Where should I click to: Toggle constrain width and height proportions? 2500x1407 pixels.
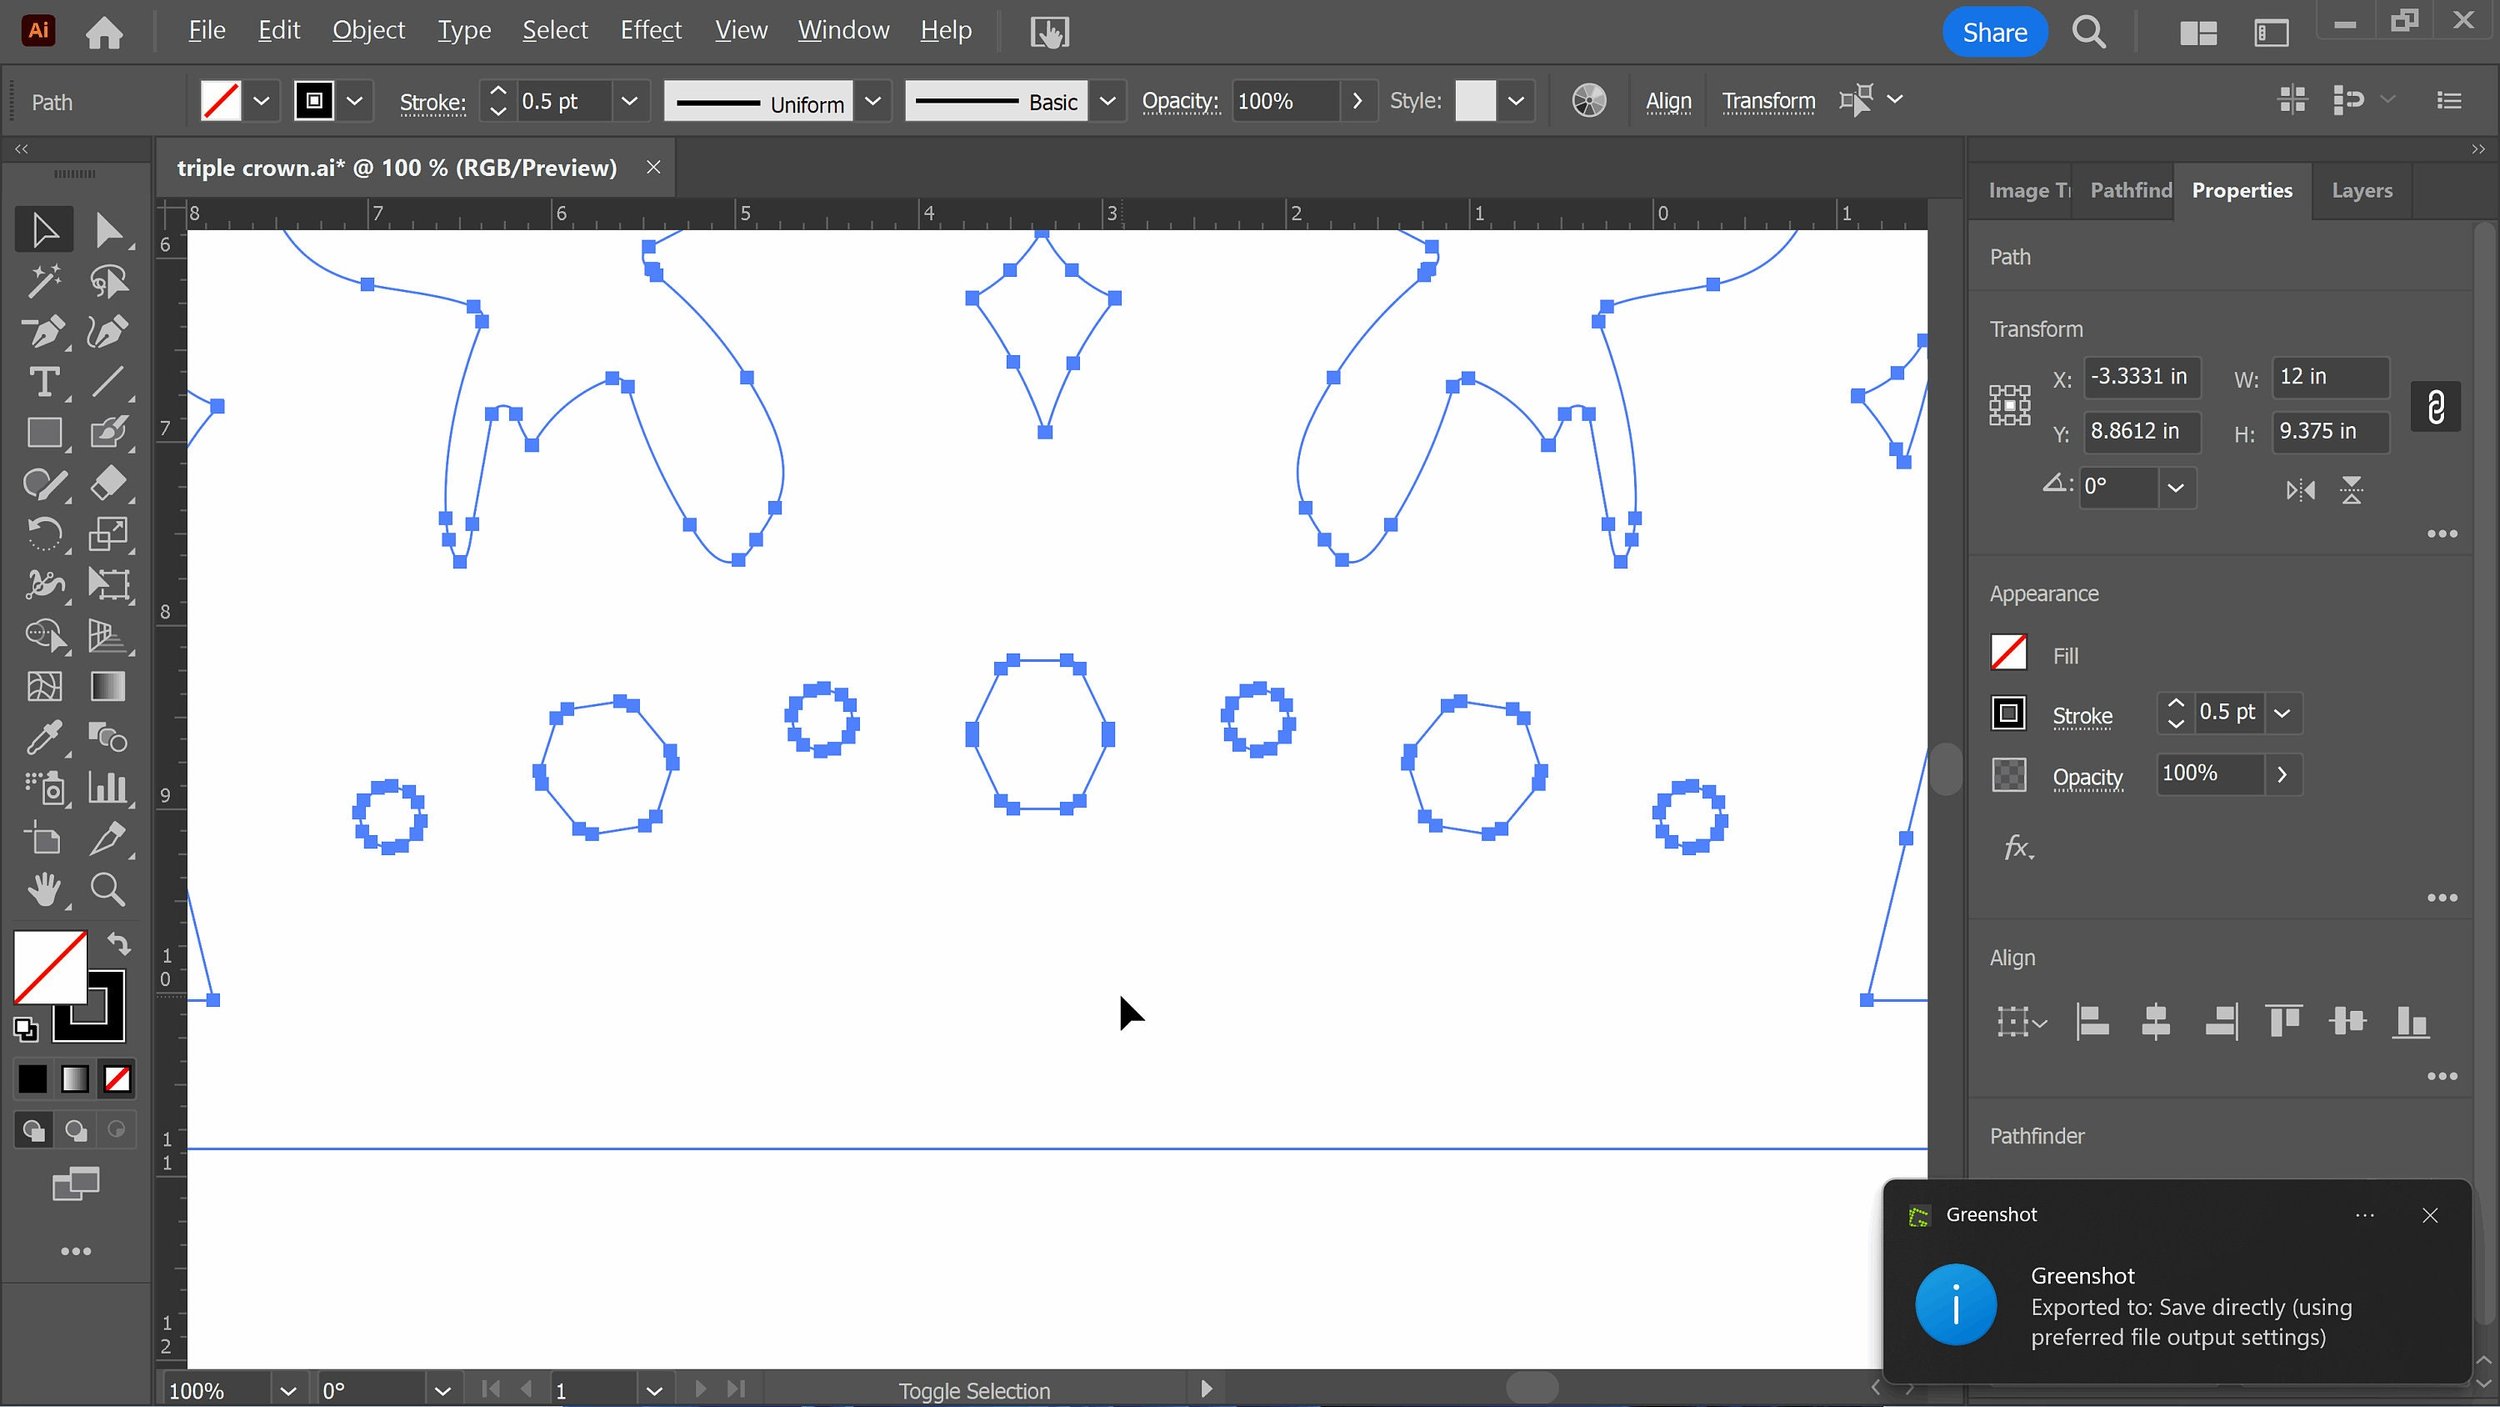pyautogui.click(x=2435, y=407)
